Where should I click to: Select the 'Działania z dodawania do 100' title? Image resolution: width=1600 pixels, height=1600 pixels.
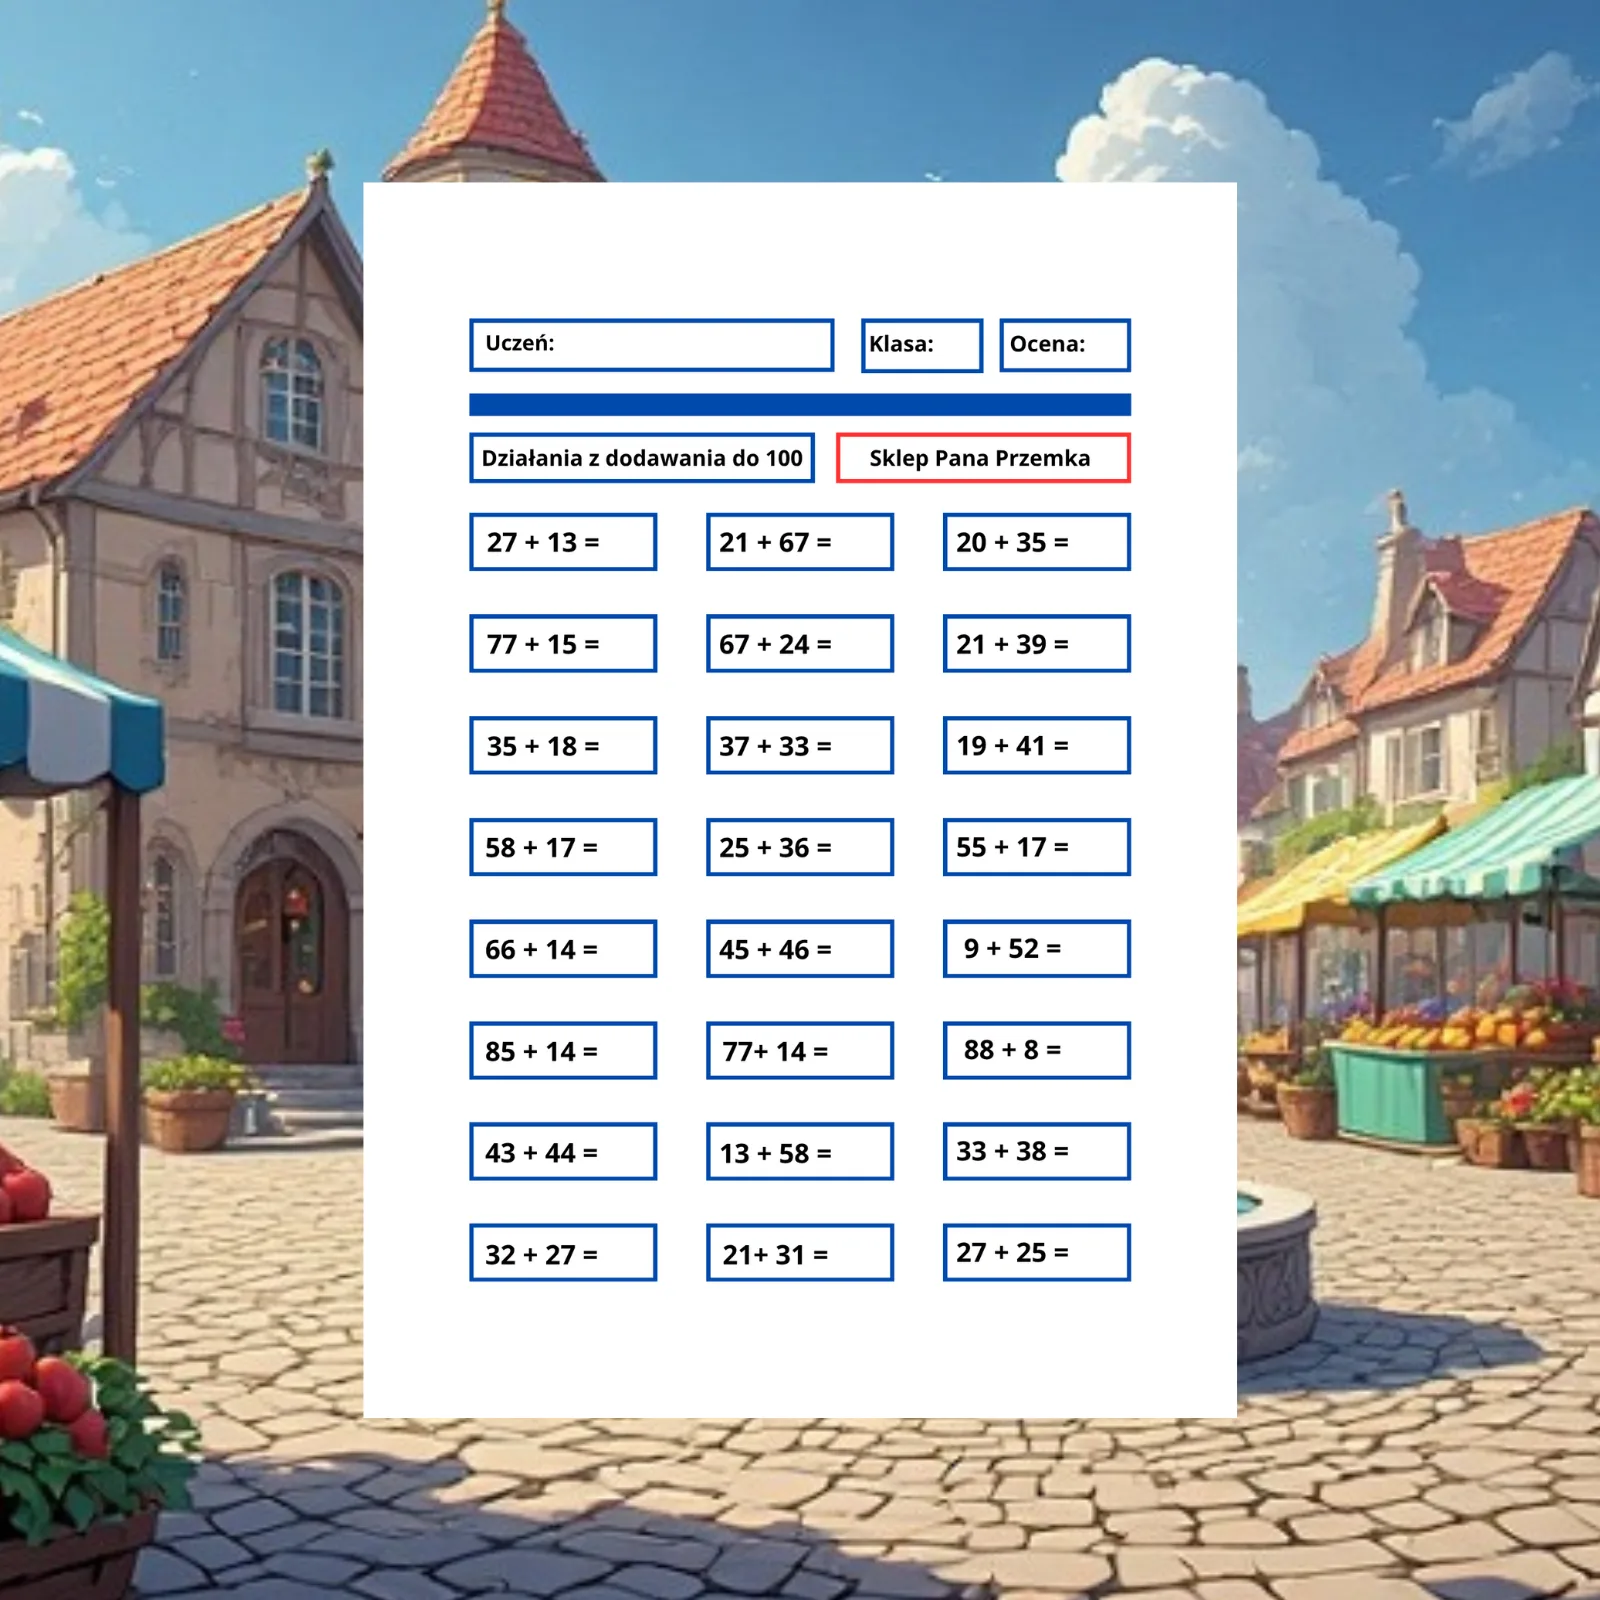tap(642, 458)
